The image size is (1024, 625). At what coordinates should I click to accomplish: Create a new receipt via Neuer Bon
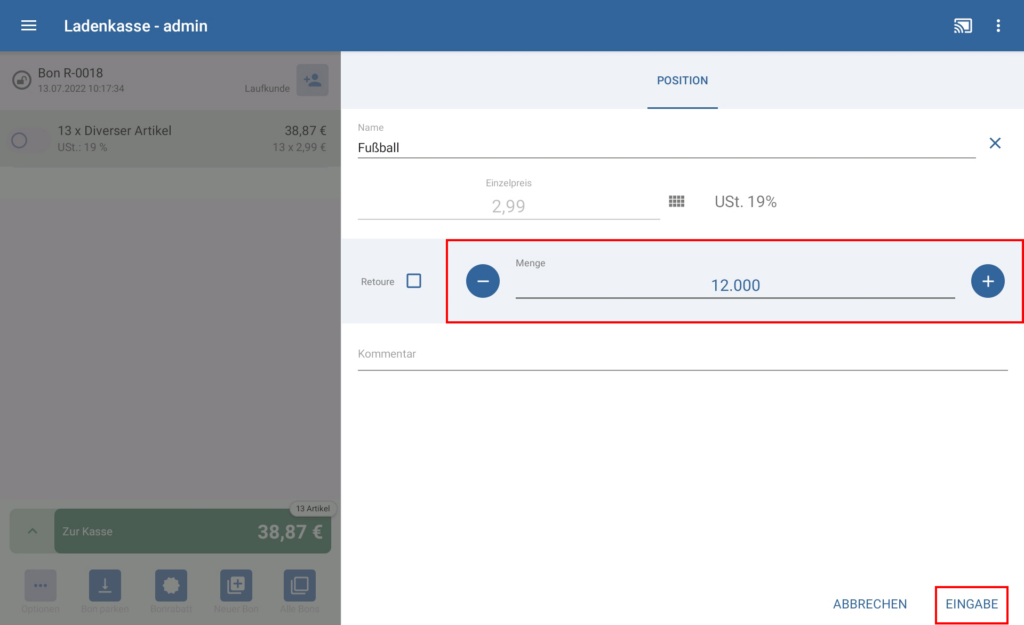click(x=236, y=586)
